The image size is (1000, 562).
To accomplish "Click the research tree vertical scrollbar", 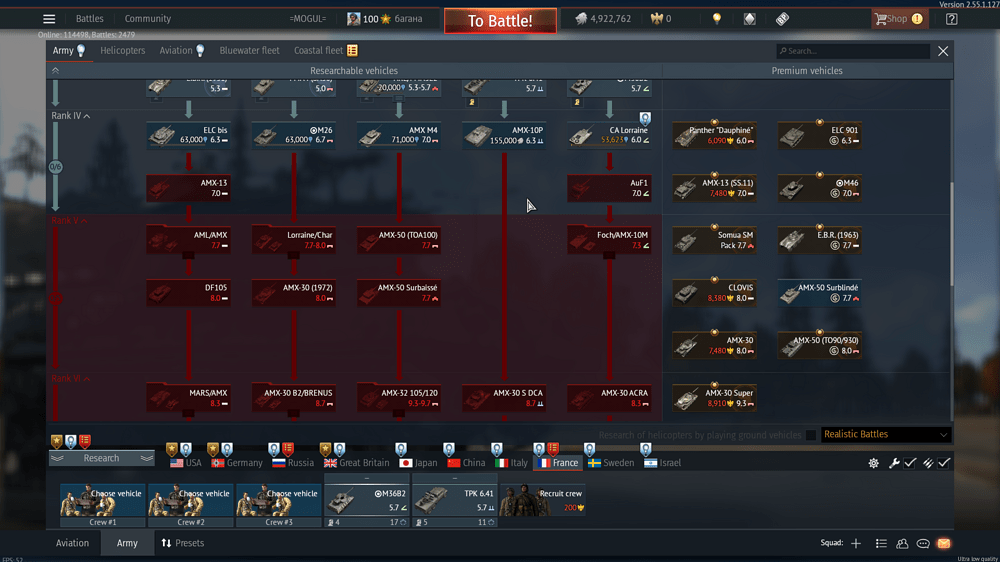I will tap(952, 234).
